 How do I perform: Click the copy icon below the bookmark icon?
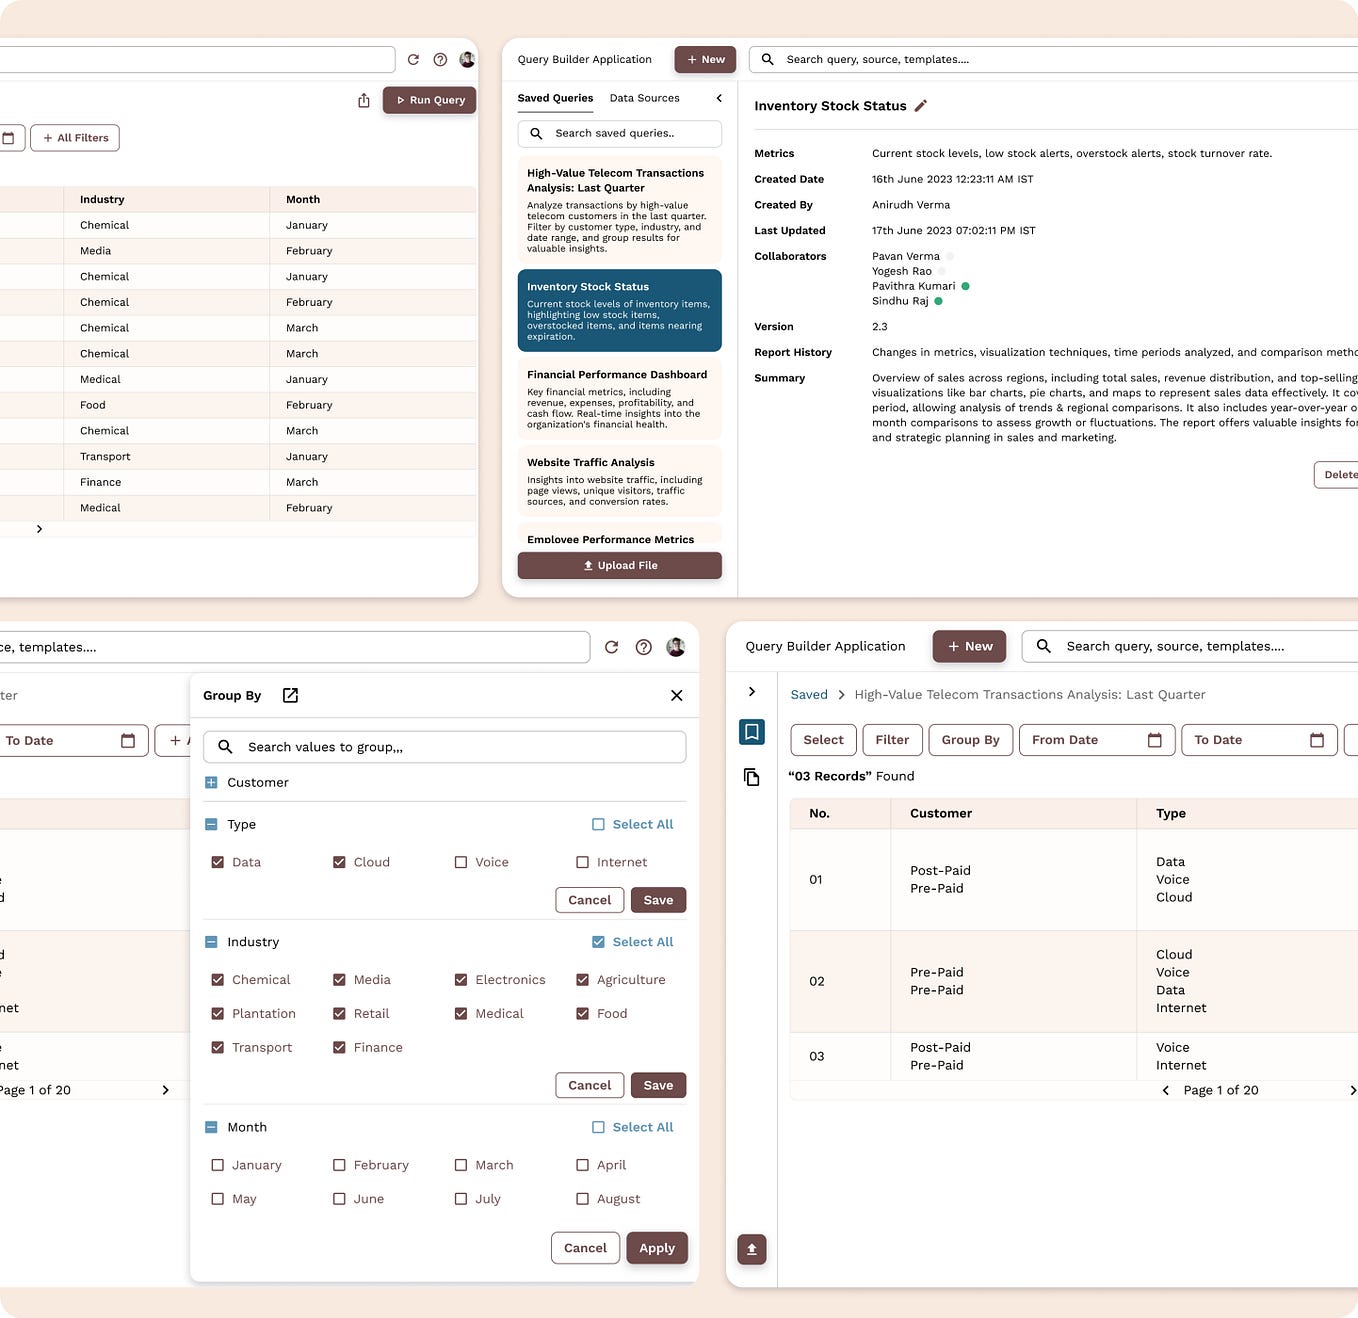[x=752, y=777]
